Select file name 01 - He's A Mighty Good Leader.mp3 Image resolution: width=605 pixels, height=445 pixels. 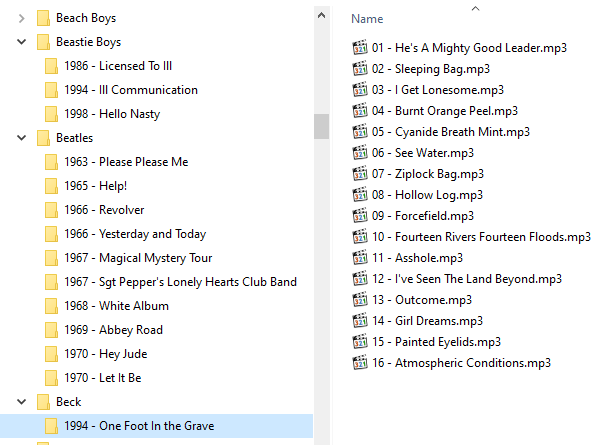click(469, 48)
